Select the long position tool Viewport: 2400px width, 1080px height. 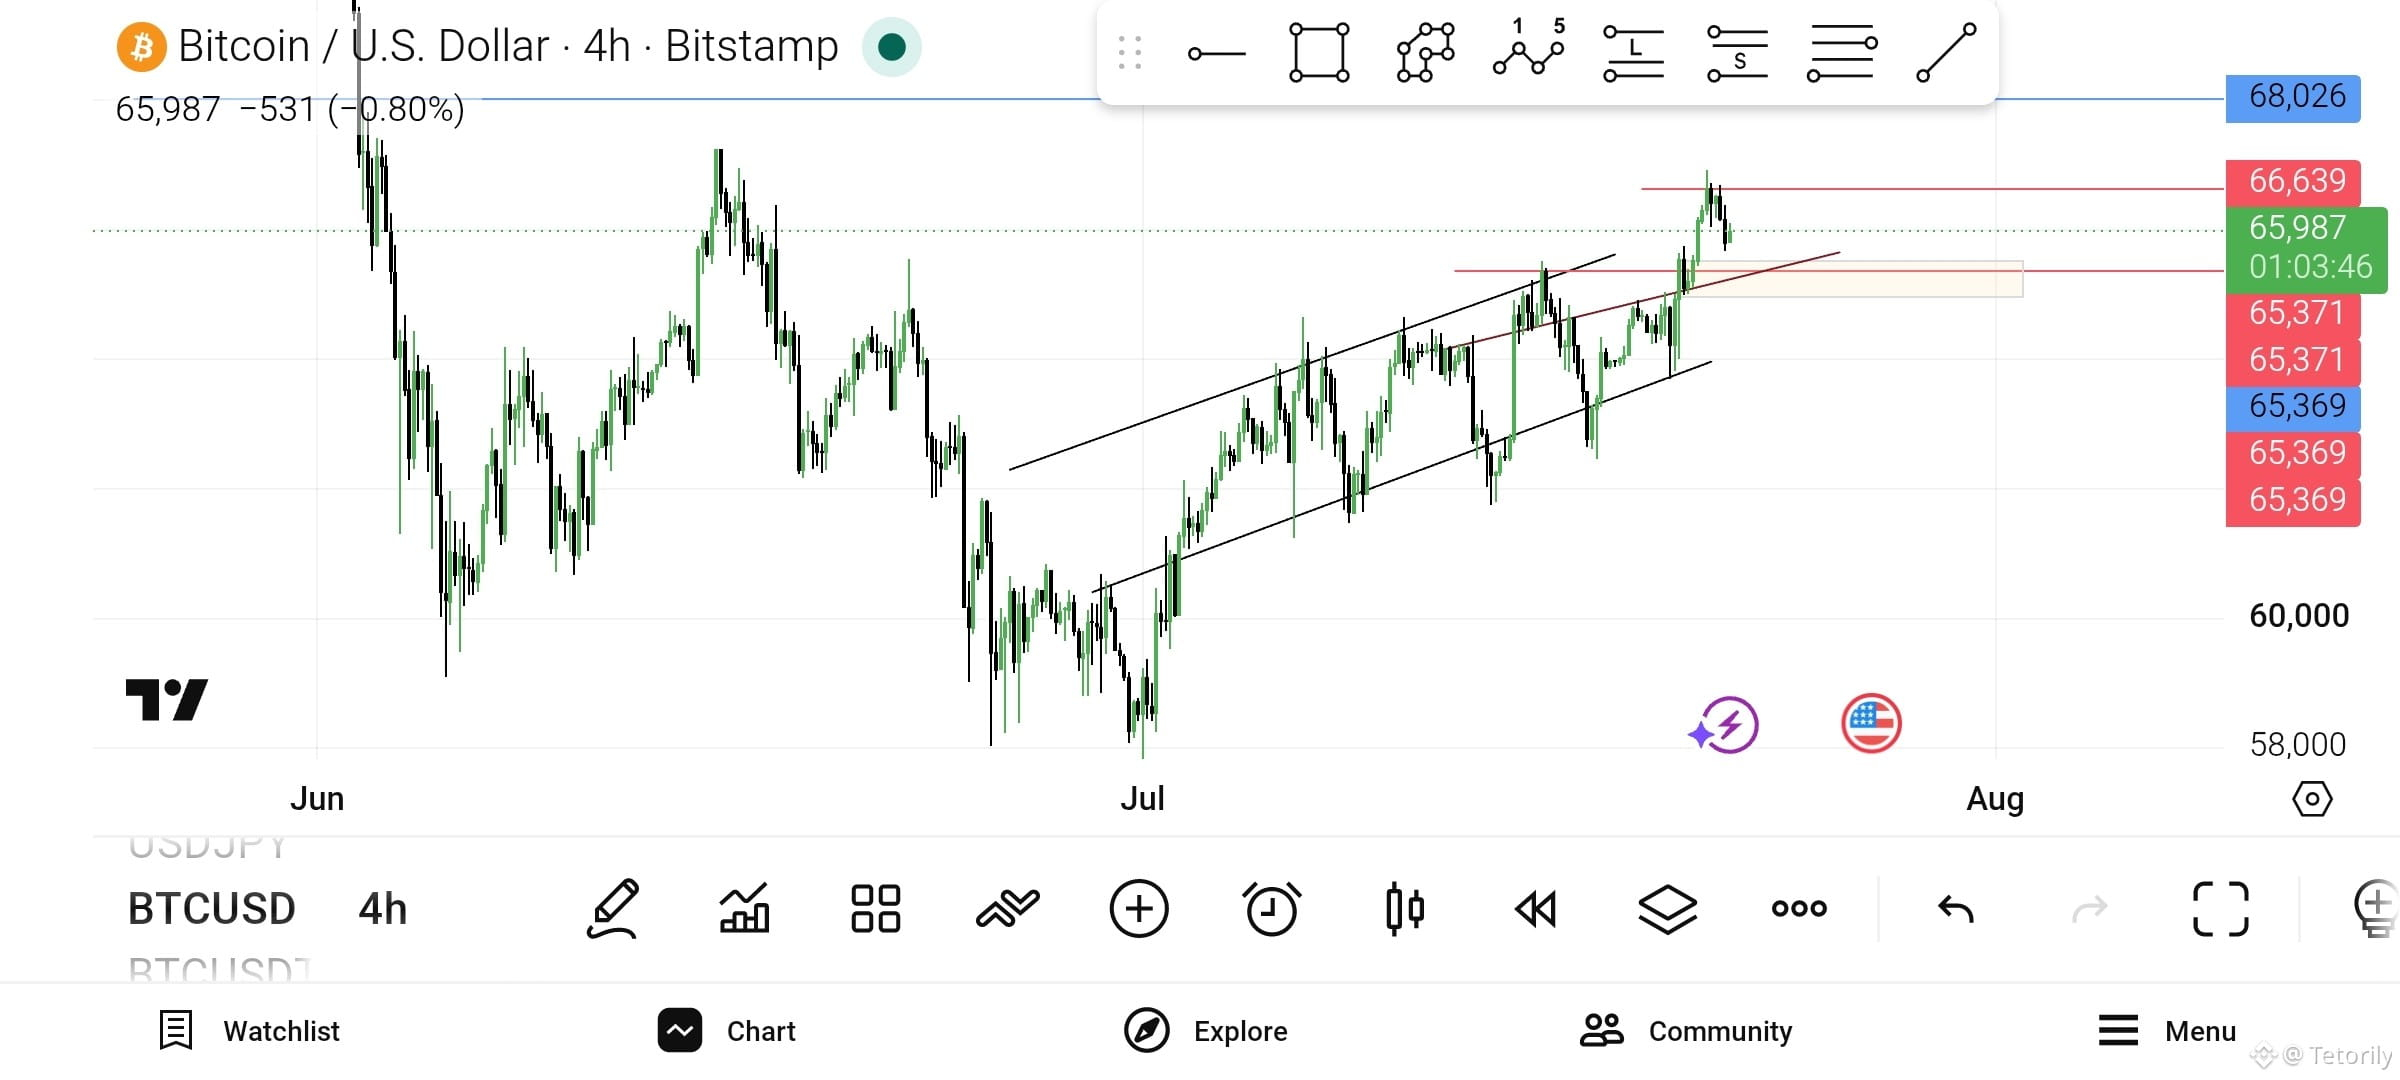point(1633,53)
